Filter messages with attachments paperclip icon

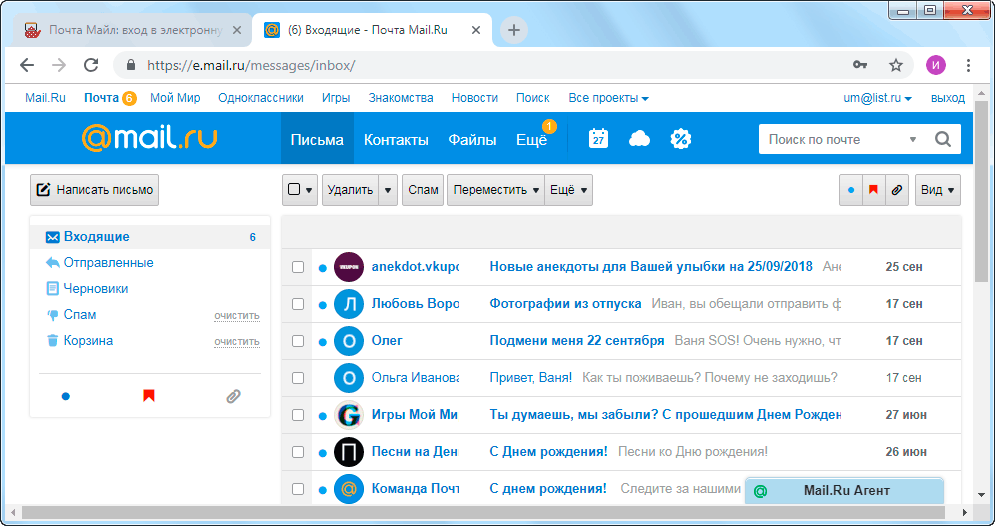coord(897,190)
